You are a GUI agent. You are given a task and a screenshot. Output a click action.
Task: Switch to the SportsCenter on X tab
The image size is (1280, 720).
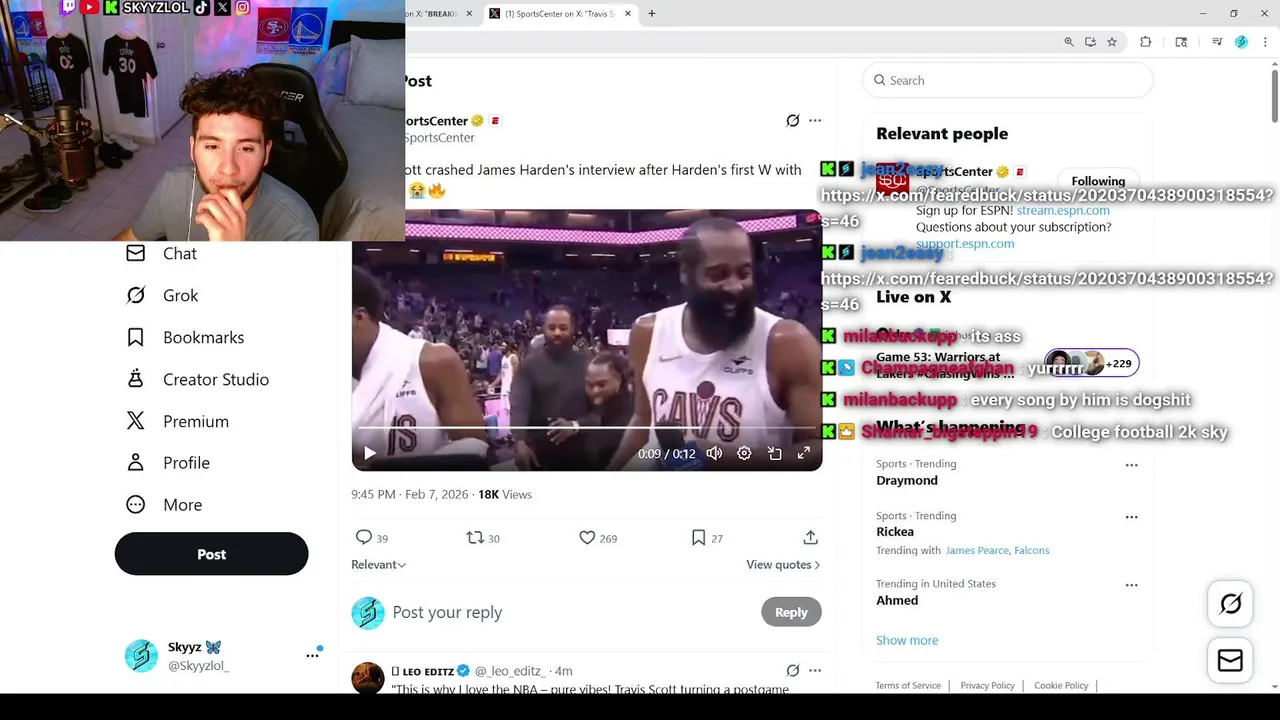point(558,13)
